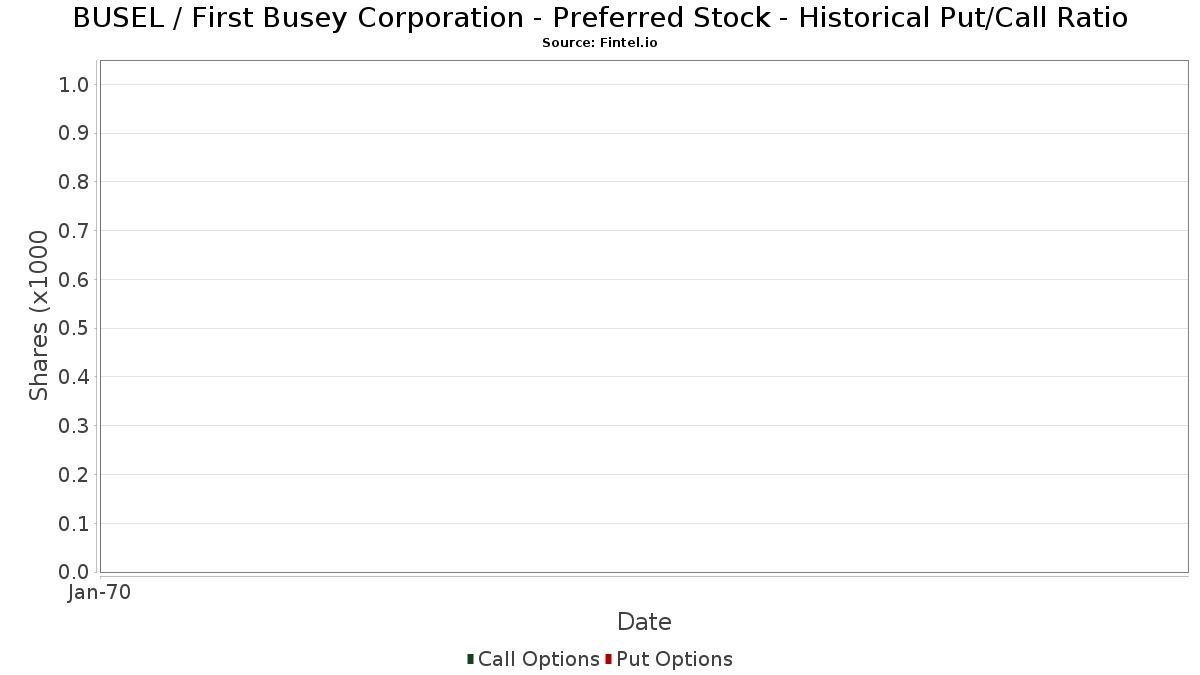Click the 0.0 y-axis tick label
Viewport: 1200px width, 675px height.
coord(74,572)
